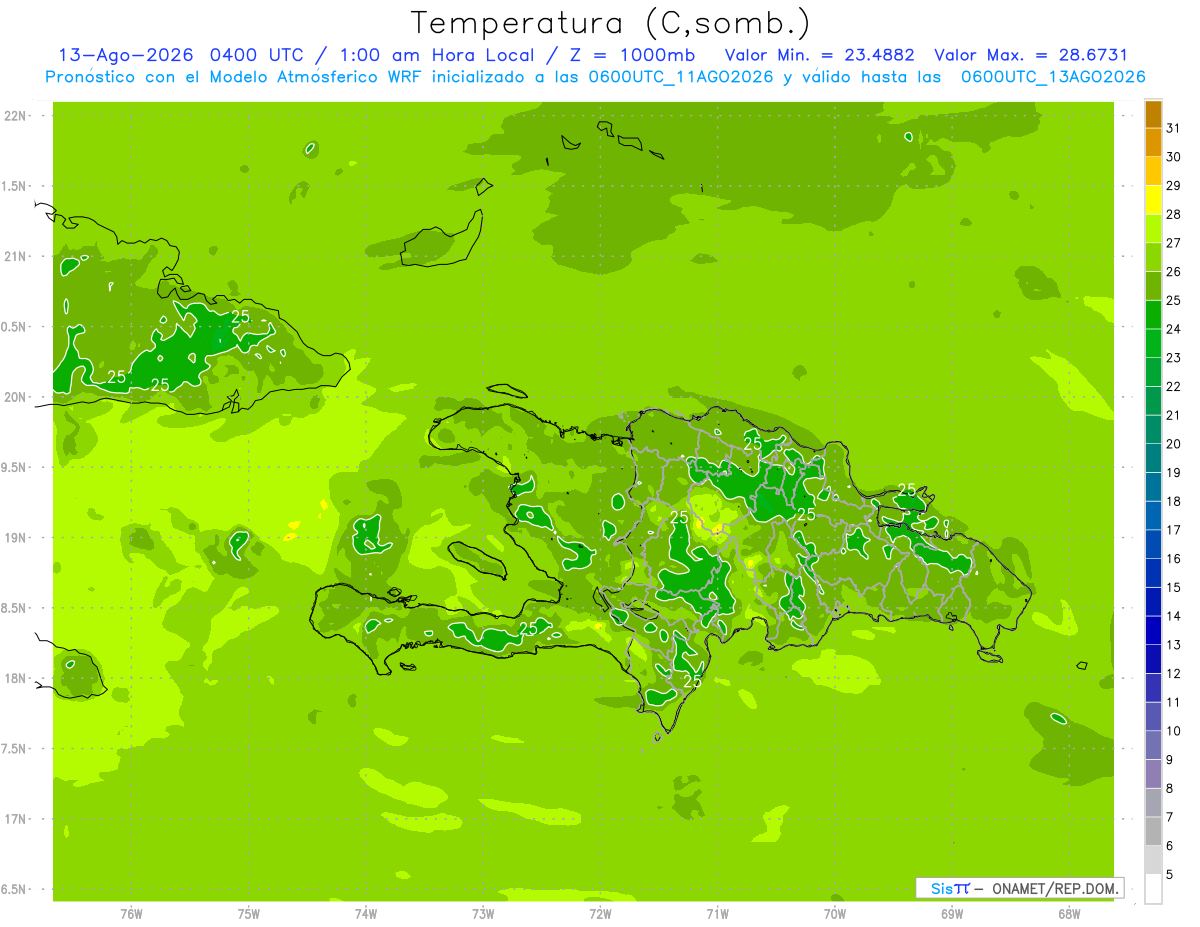
Task: Click the legend value '24'
Action: click(1174, 329)
